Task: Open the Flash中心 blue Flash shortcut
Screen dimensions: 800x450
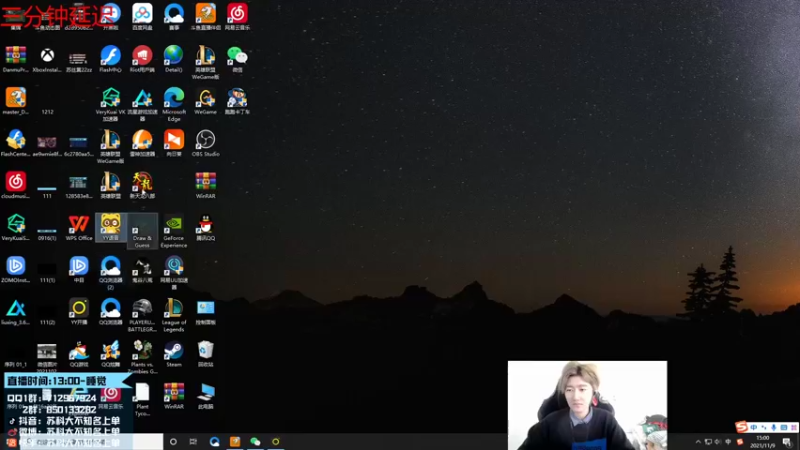Action: pyautogui.click(x=111, y=59)
